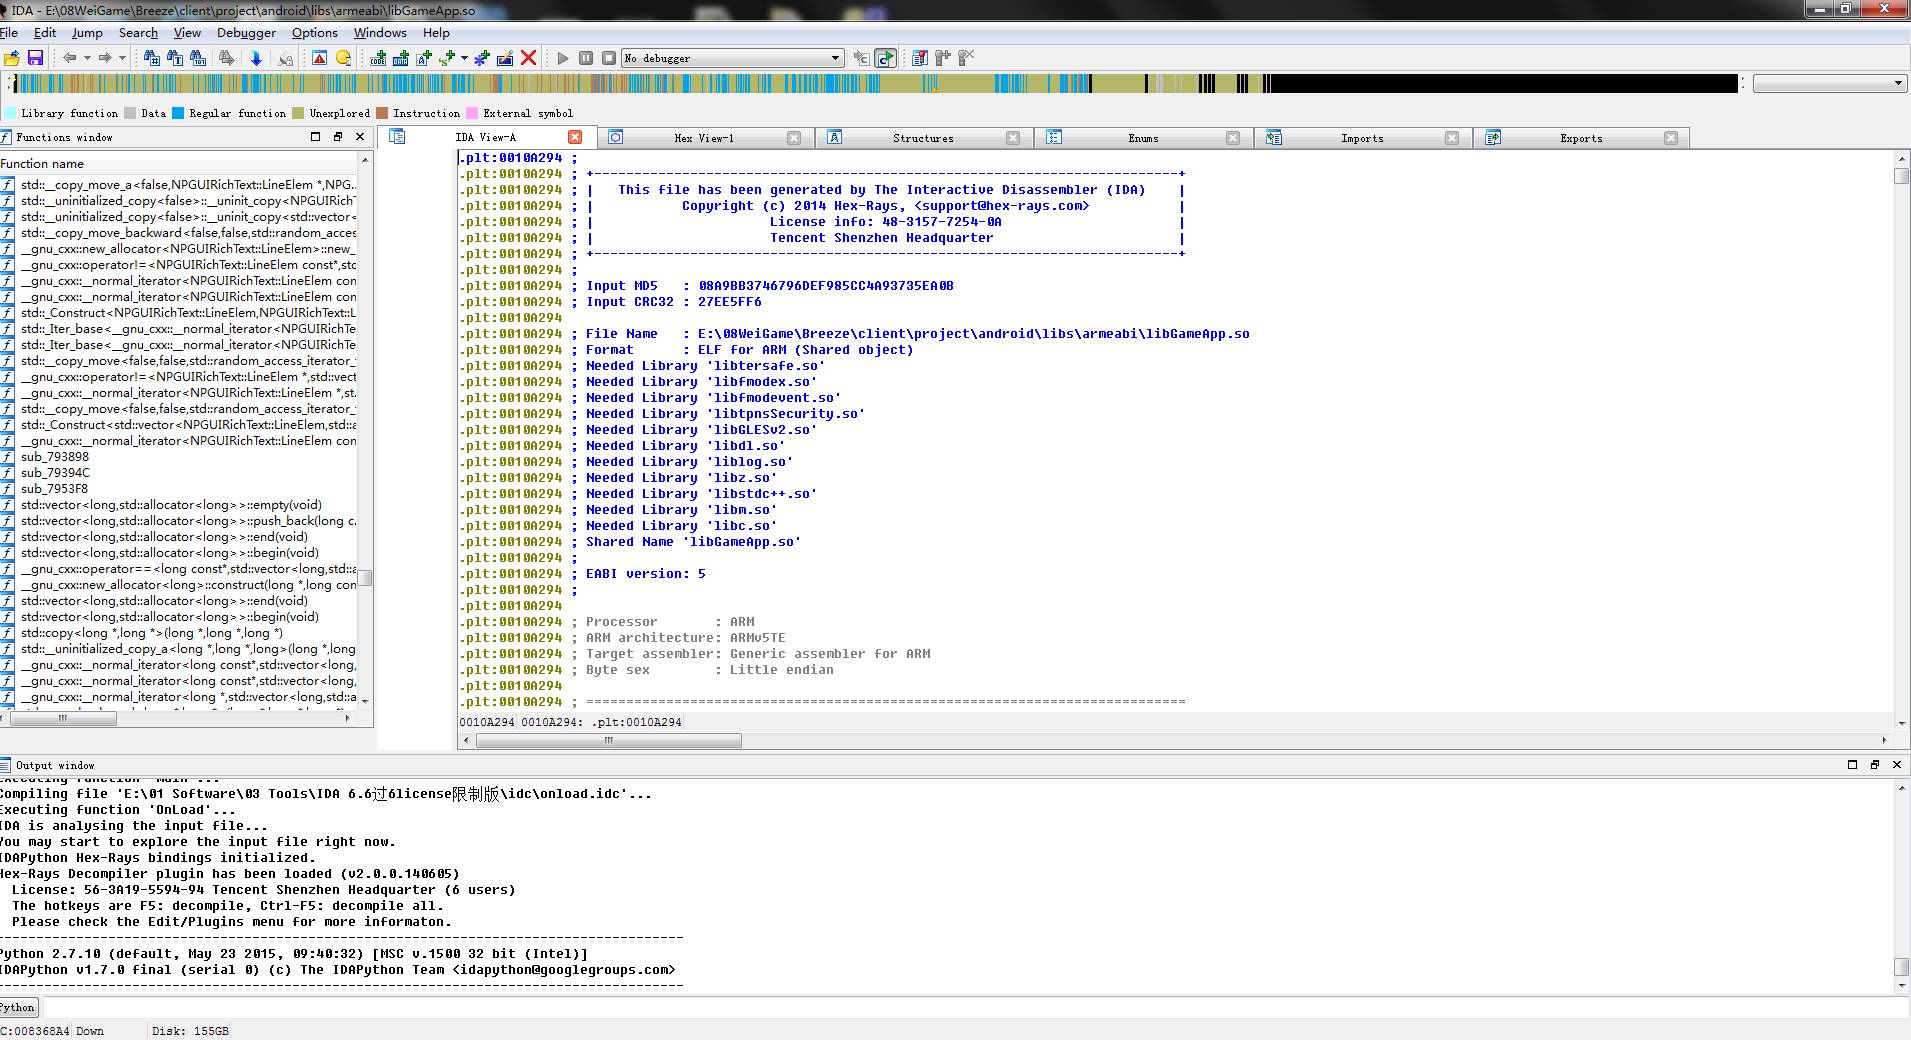This screenshot has width=1911, height=1040.
Task: Open the empty dropdown right of the navigation band
Action: click(1830, 84)
